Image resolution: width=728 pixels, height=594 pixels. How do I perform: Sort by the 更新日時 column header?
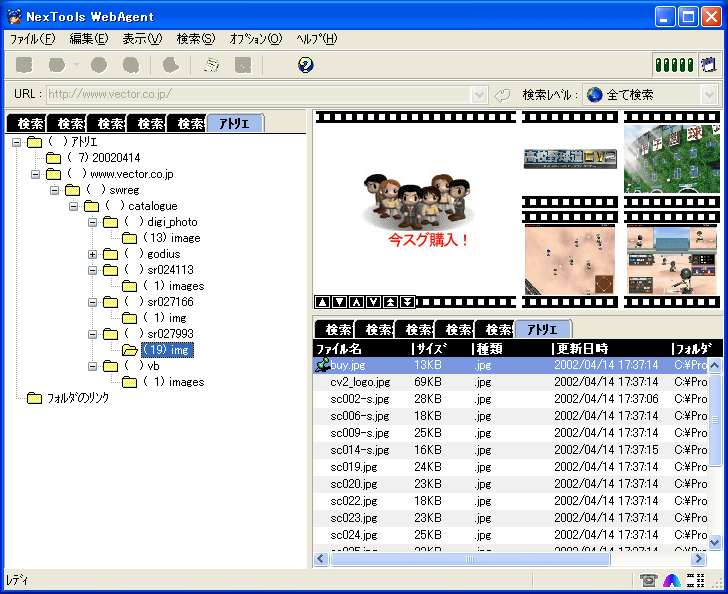pyautogui.click(x=612, y=349)
